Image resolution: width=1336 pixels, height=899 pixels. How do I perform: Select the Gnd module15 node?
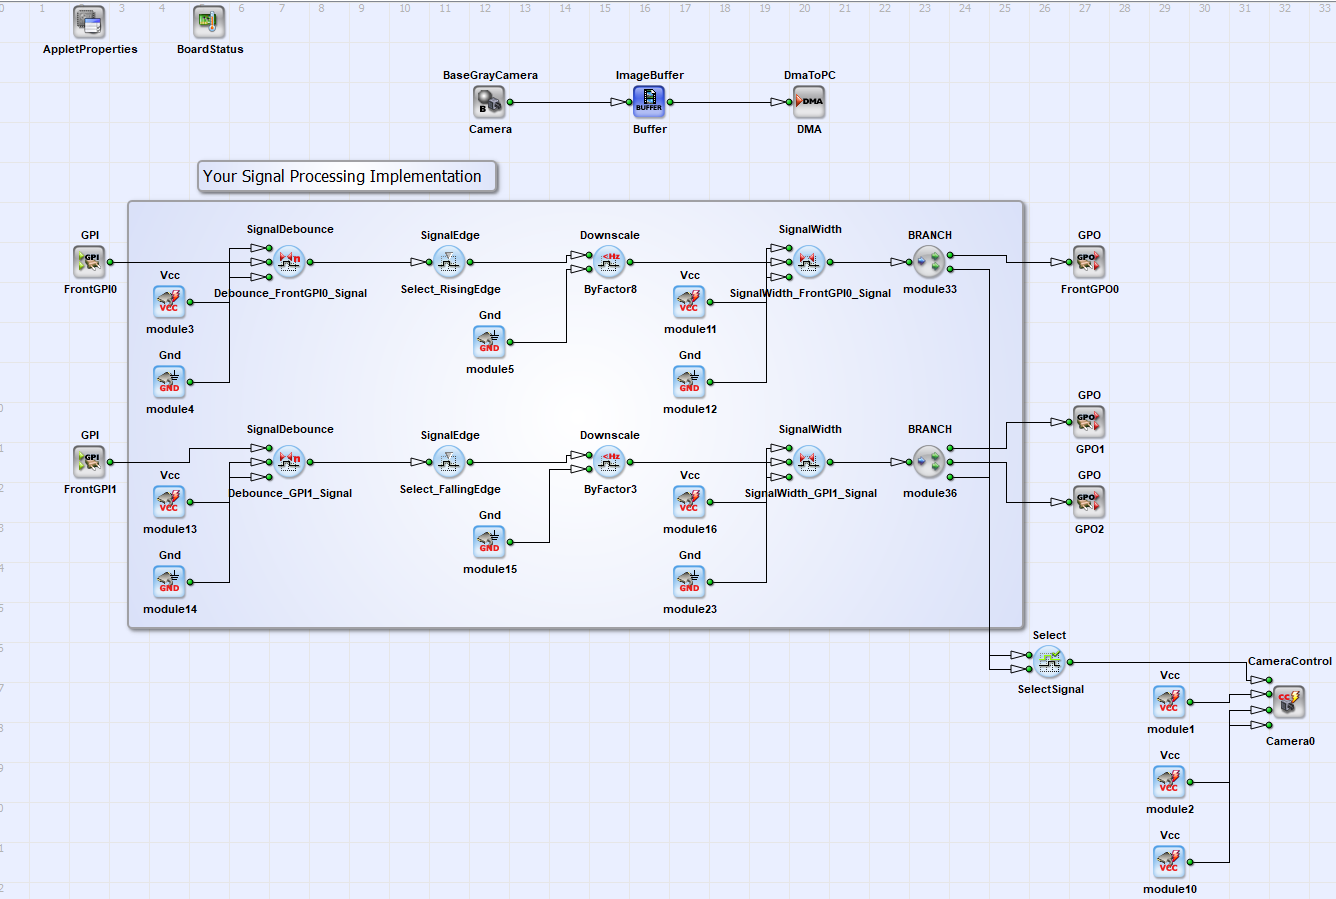490,542
